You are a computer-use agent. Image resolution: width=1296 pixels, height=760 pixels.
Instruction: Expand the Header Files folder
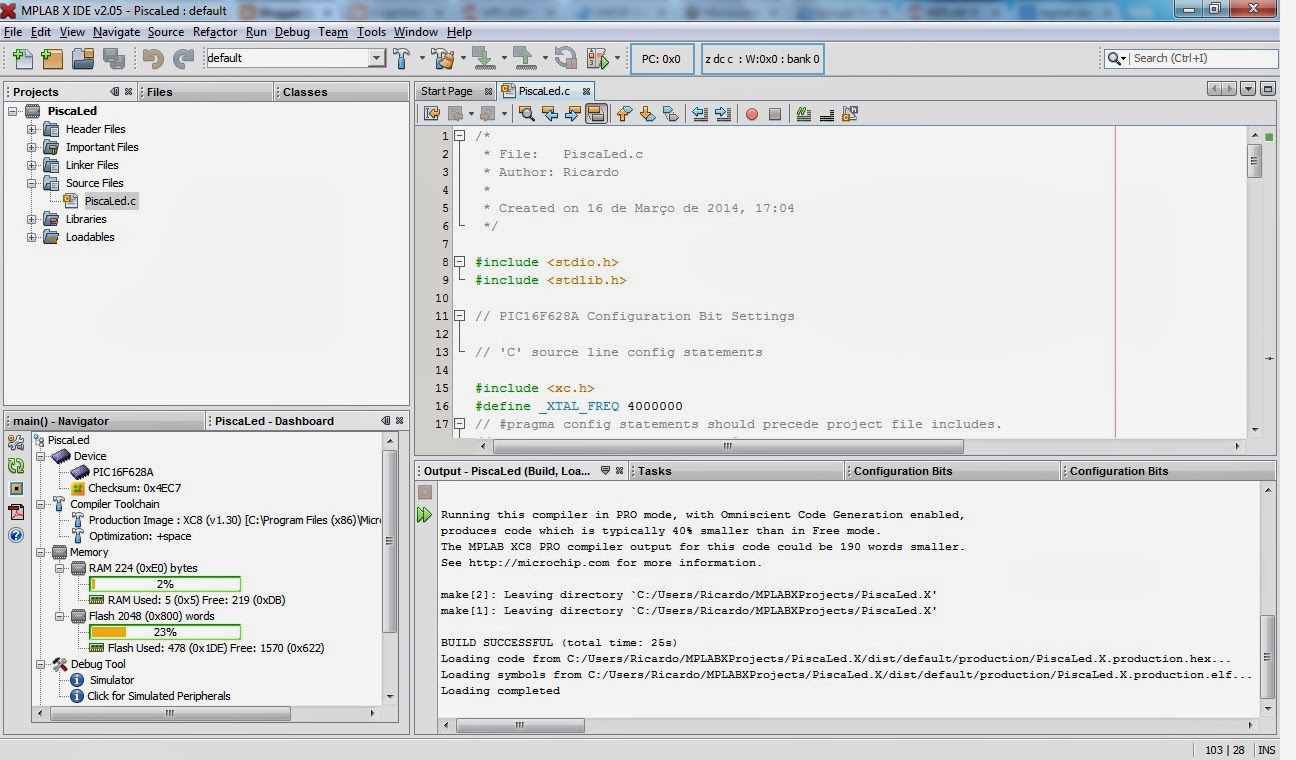point(32,129)
